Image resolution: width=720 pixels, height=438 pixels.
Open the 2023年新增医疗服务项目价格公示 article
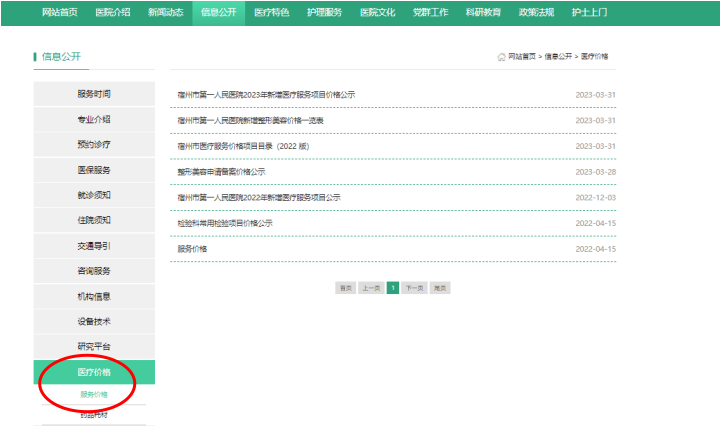[x=266, y=95]
